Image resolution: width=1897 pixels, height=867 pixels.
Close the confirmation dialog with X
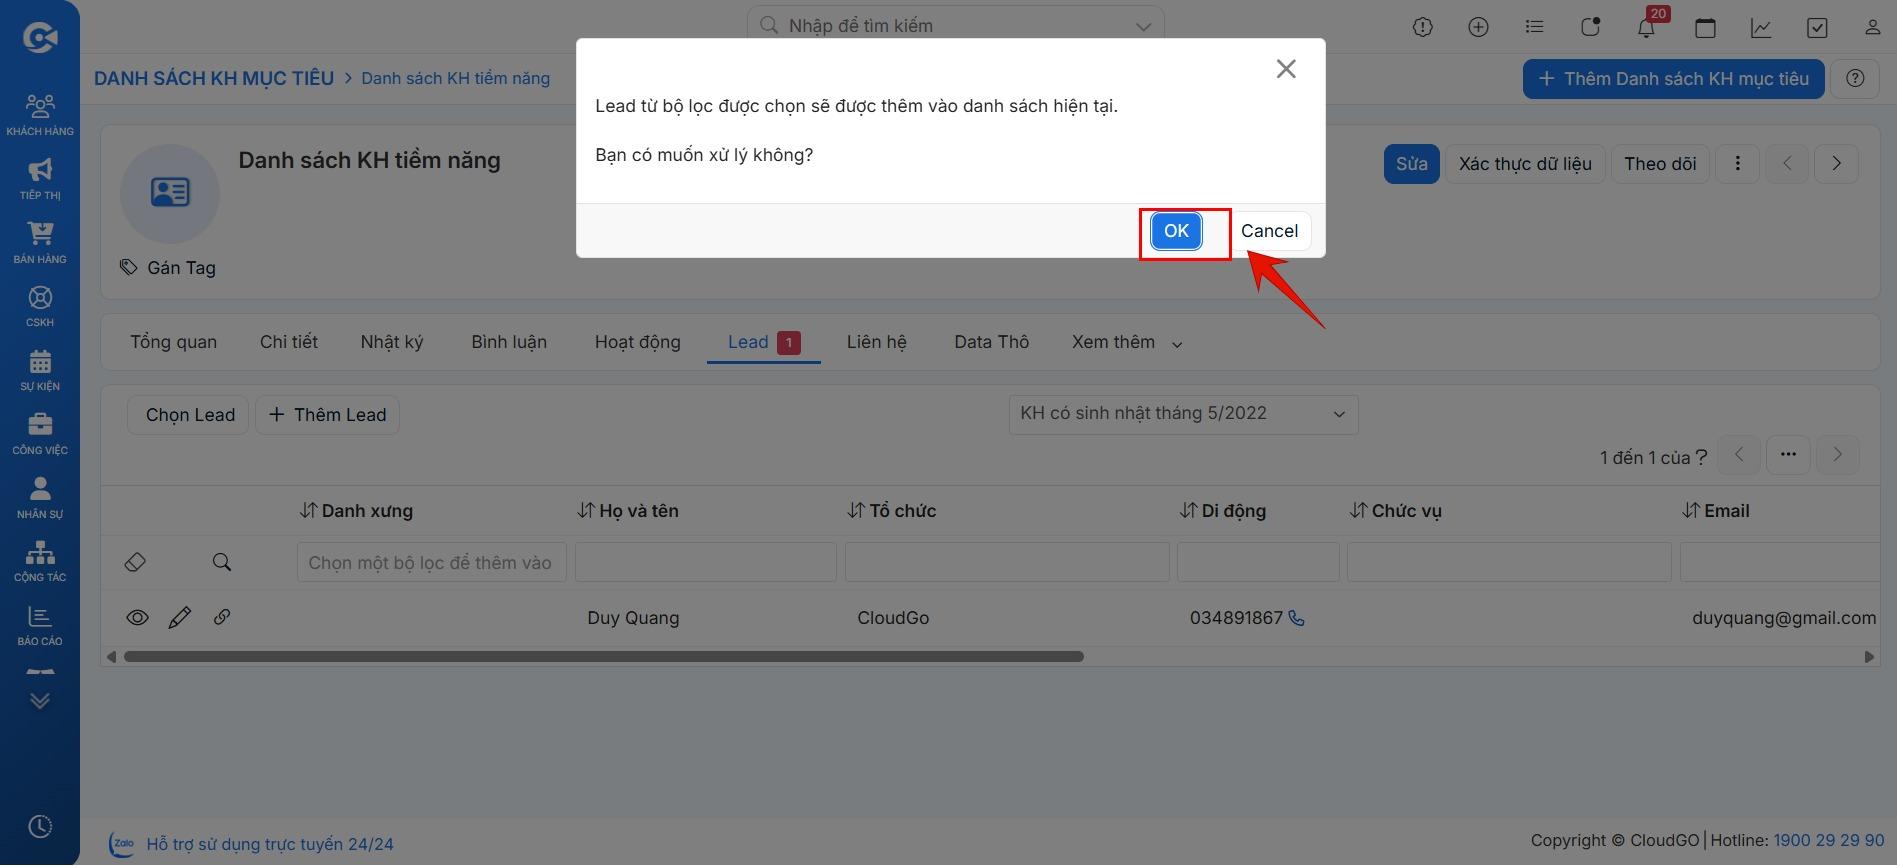pyautogui.click(x=1286, y=69)
